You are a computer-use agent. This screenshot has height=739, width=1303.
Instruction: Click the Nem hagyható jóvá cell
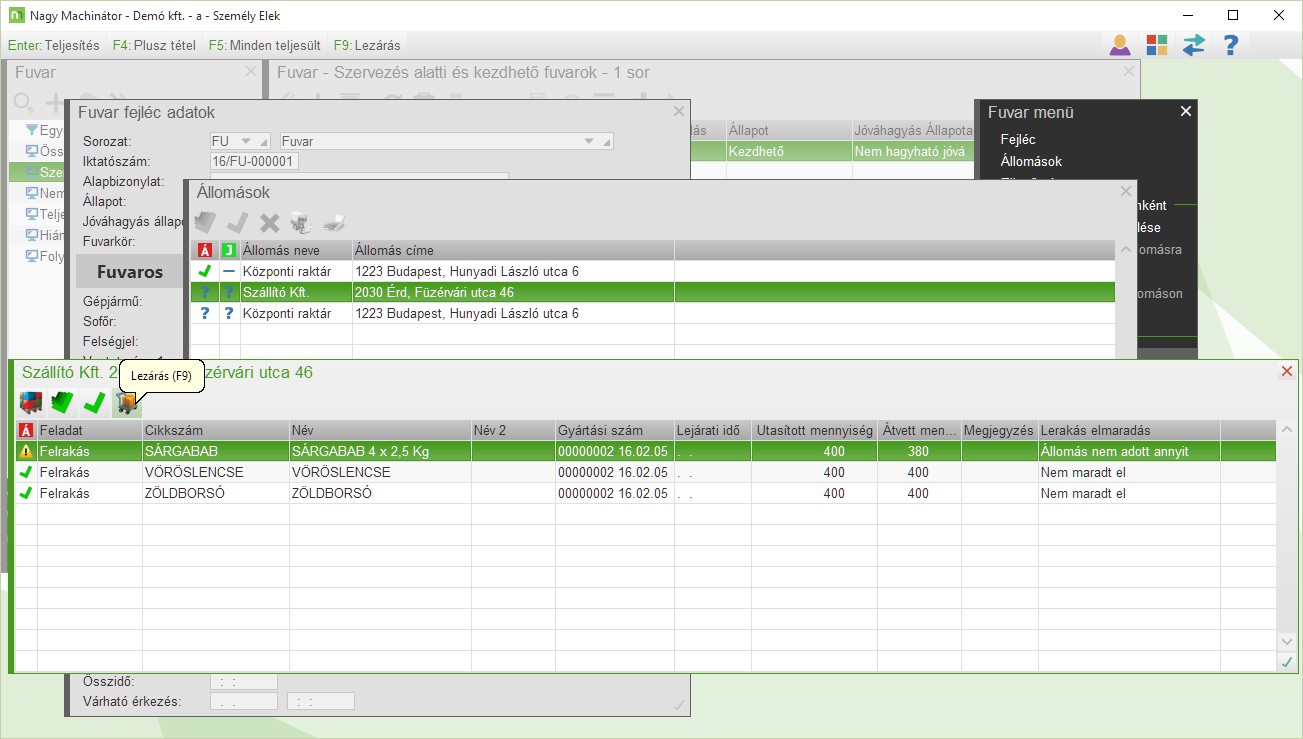coord(912,152)
